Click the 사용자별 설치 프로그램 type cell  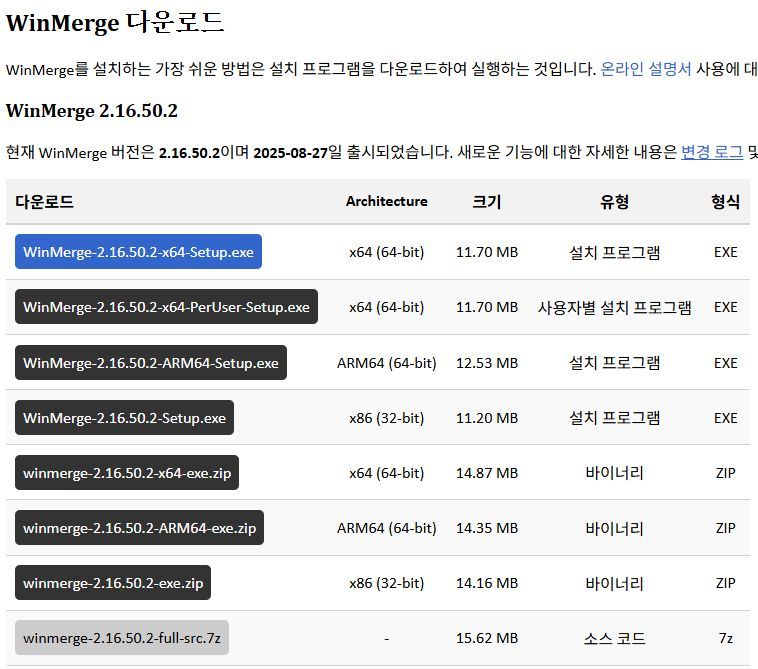(614, 307)
